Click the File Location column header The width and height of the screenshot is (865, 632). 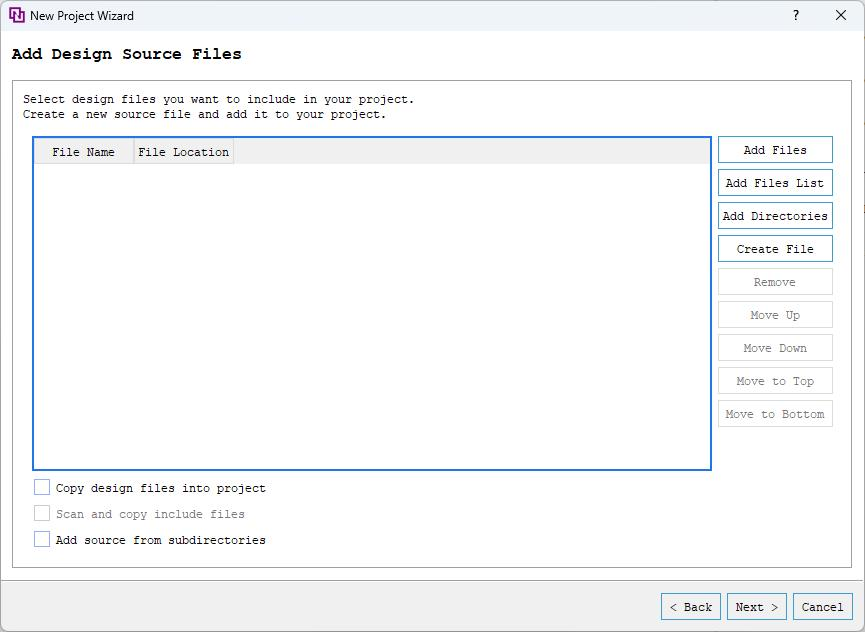184,152
